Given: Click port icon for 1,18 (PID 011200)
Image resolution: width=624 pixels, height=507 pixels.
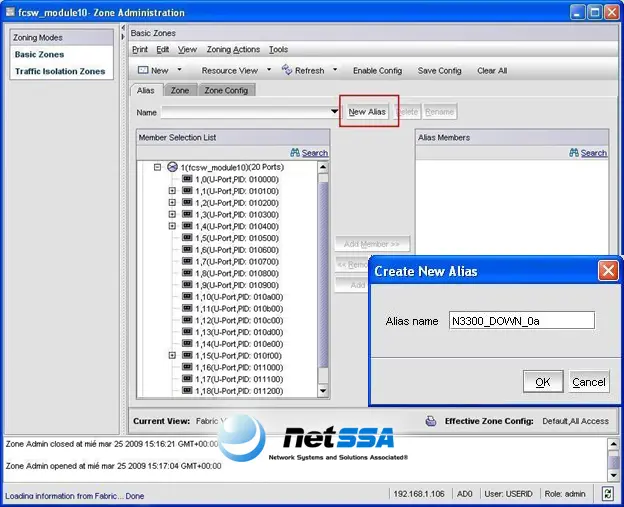Looking at the screenshot, I should pos(187,390).
